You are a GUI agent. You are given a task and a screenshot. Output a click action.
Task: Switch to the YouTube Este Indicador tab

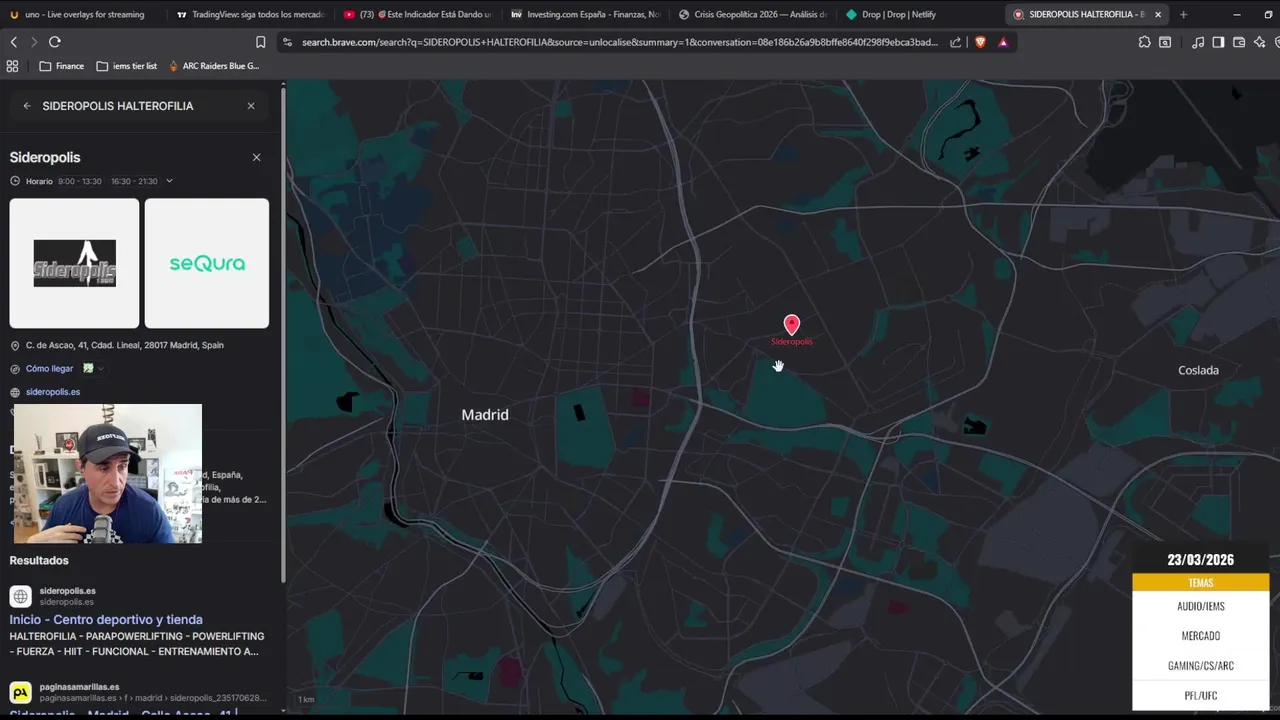[x=417, y=14]
